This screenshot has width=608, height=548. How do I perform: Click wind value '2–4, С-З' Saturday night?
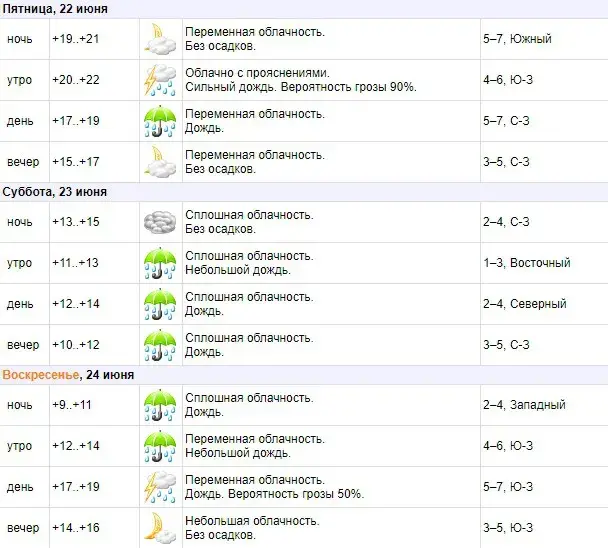tap(506, 222)
